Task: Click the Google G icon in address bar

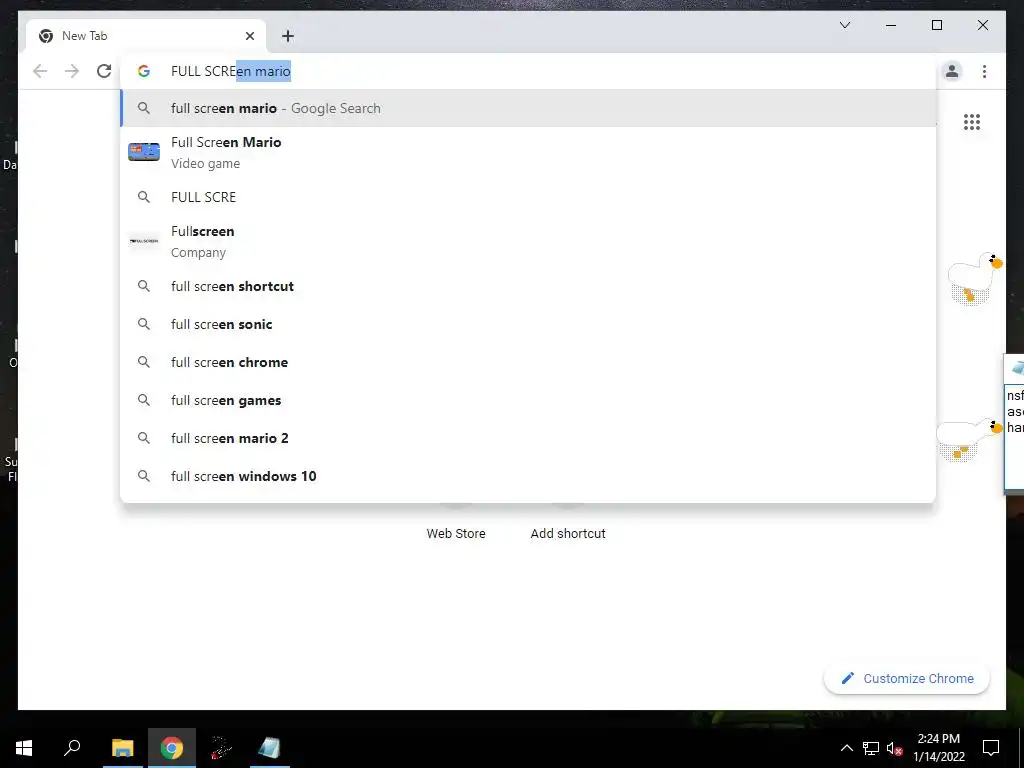Action: (x=144, y=71)
